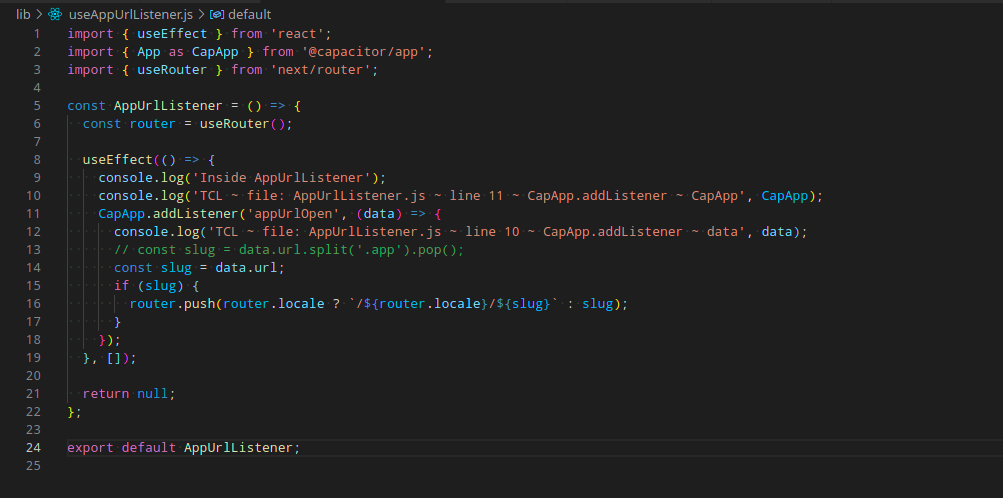Click 'AppUrlListener' in the export statement
The height and width of the screenshot is (498, 1003).
pos(239,447)
